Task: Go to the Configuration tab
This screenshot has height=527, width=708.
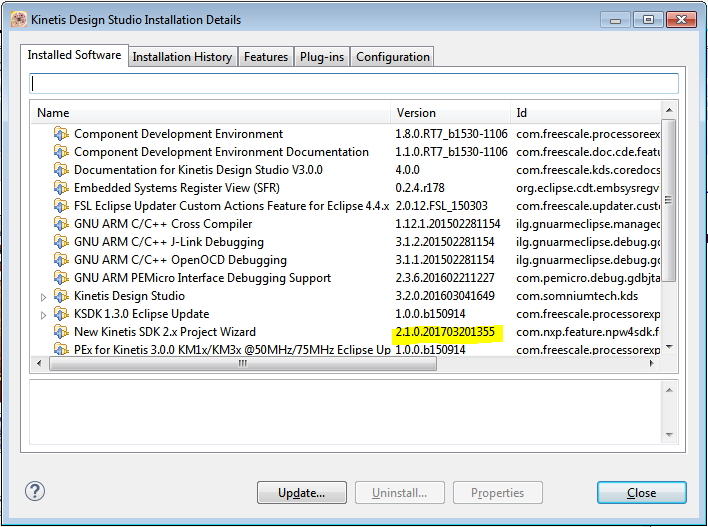Action: tap(393, 57)
